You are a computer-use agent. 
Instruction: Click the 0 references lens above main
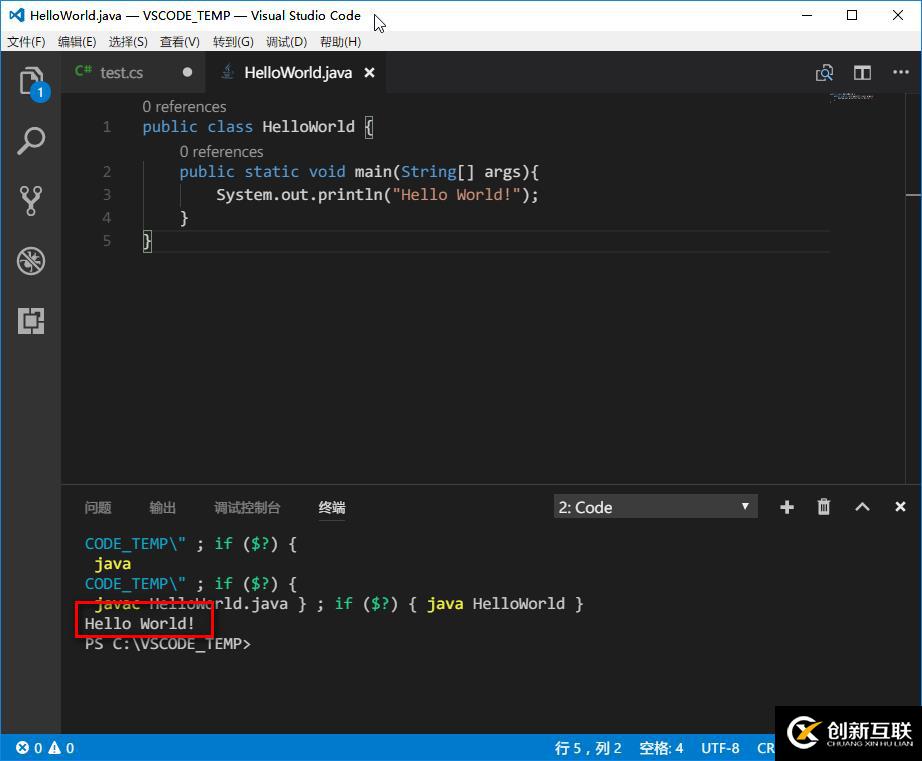coord(221,152)
